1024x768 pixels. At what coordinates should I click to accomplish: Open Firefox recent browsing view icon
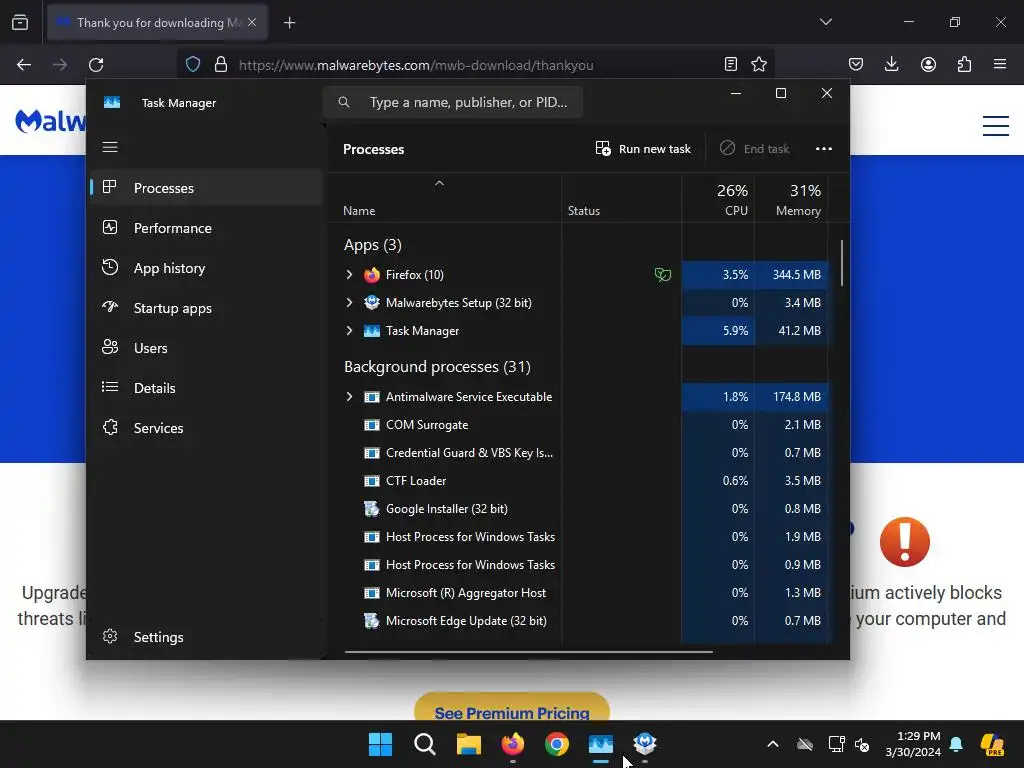tap(20, 23)
